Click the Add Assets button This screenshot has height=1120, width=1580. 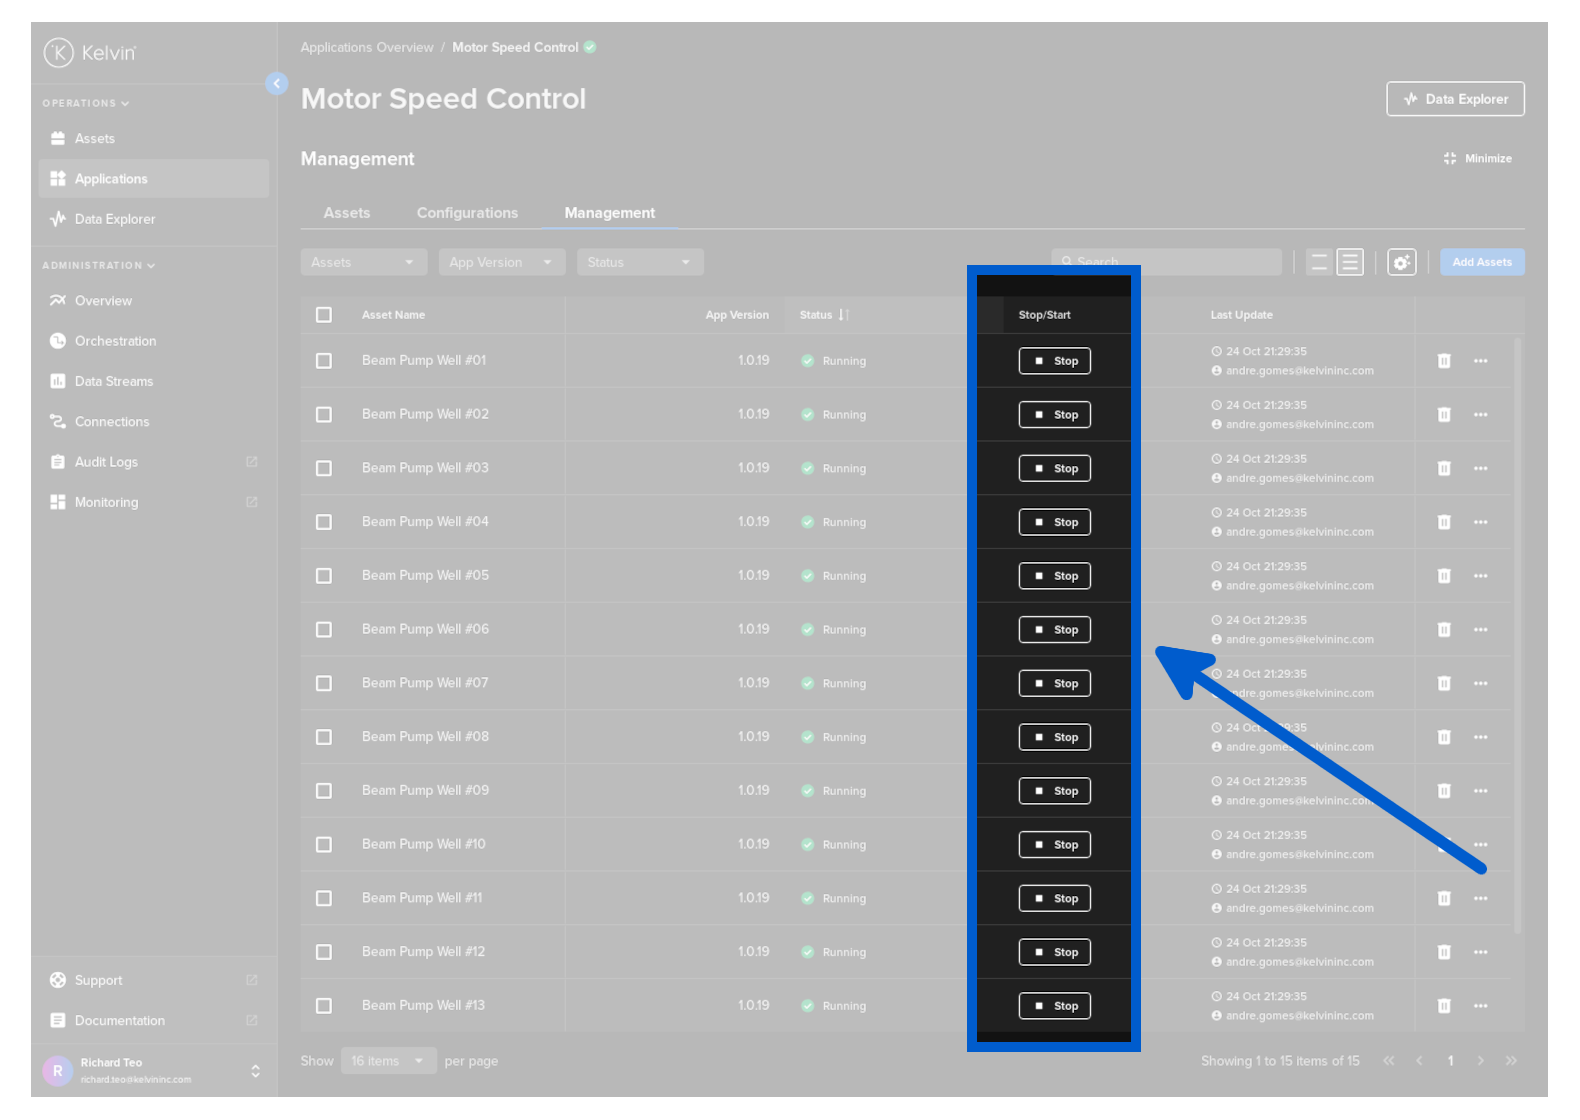point(1481,262)
